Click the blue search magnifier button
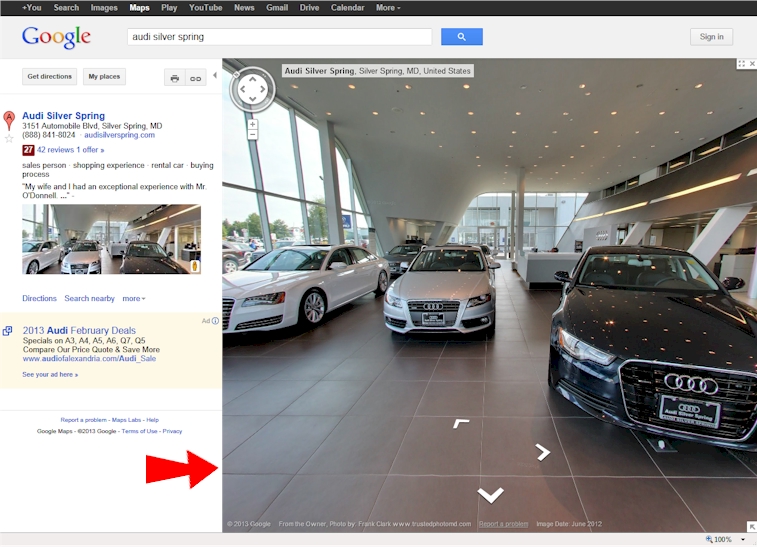This screenshot has height=548, width=757. click(462, 37)
